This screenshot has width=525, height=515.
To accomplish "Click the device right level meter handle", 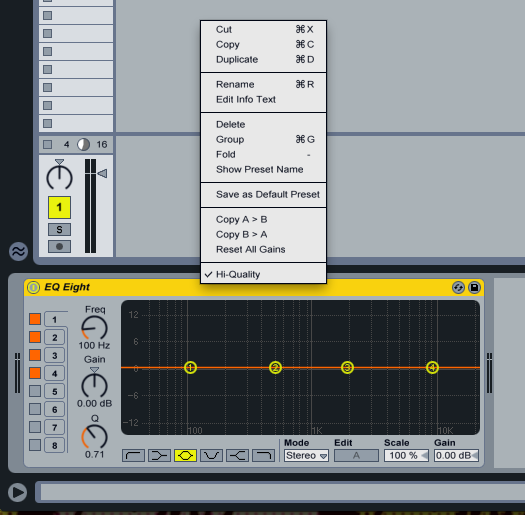I will [489, 373].
